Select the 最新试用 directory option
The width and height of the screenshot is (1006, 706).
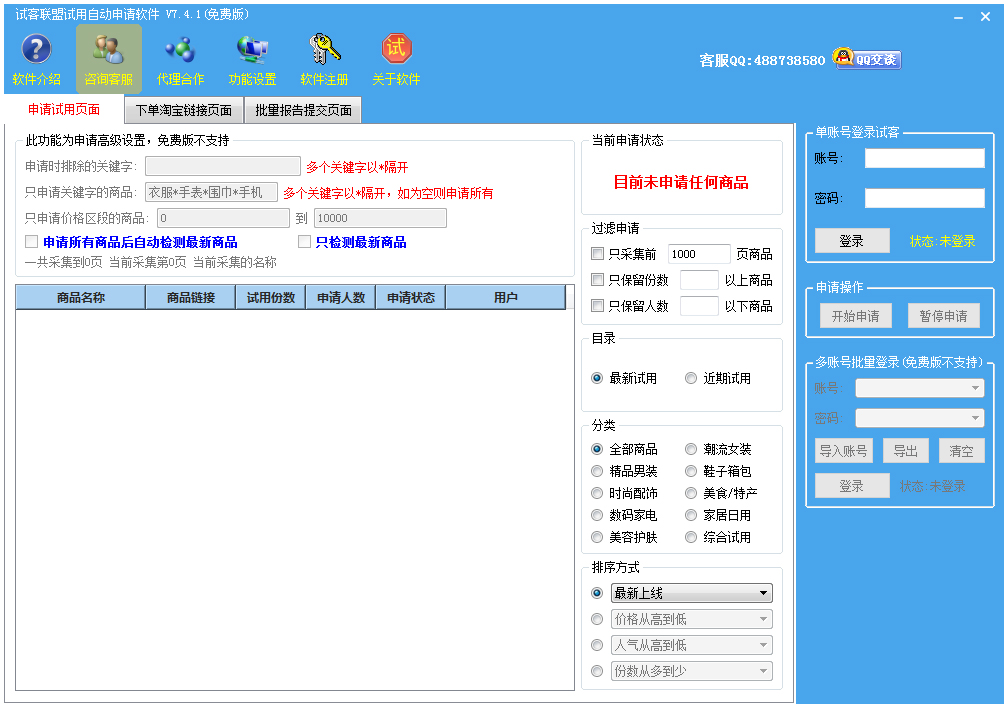597,378
